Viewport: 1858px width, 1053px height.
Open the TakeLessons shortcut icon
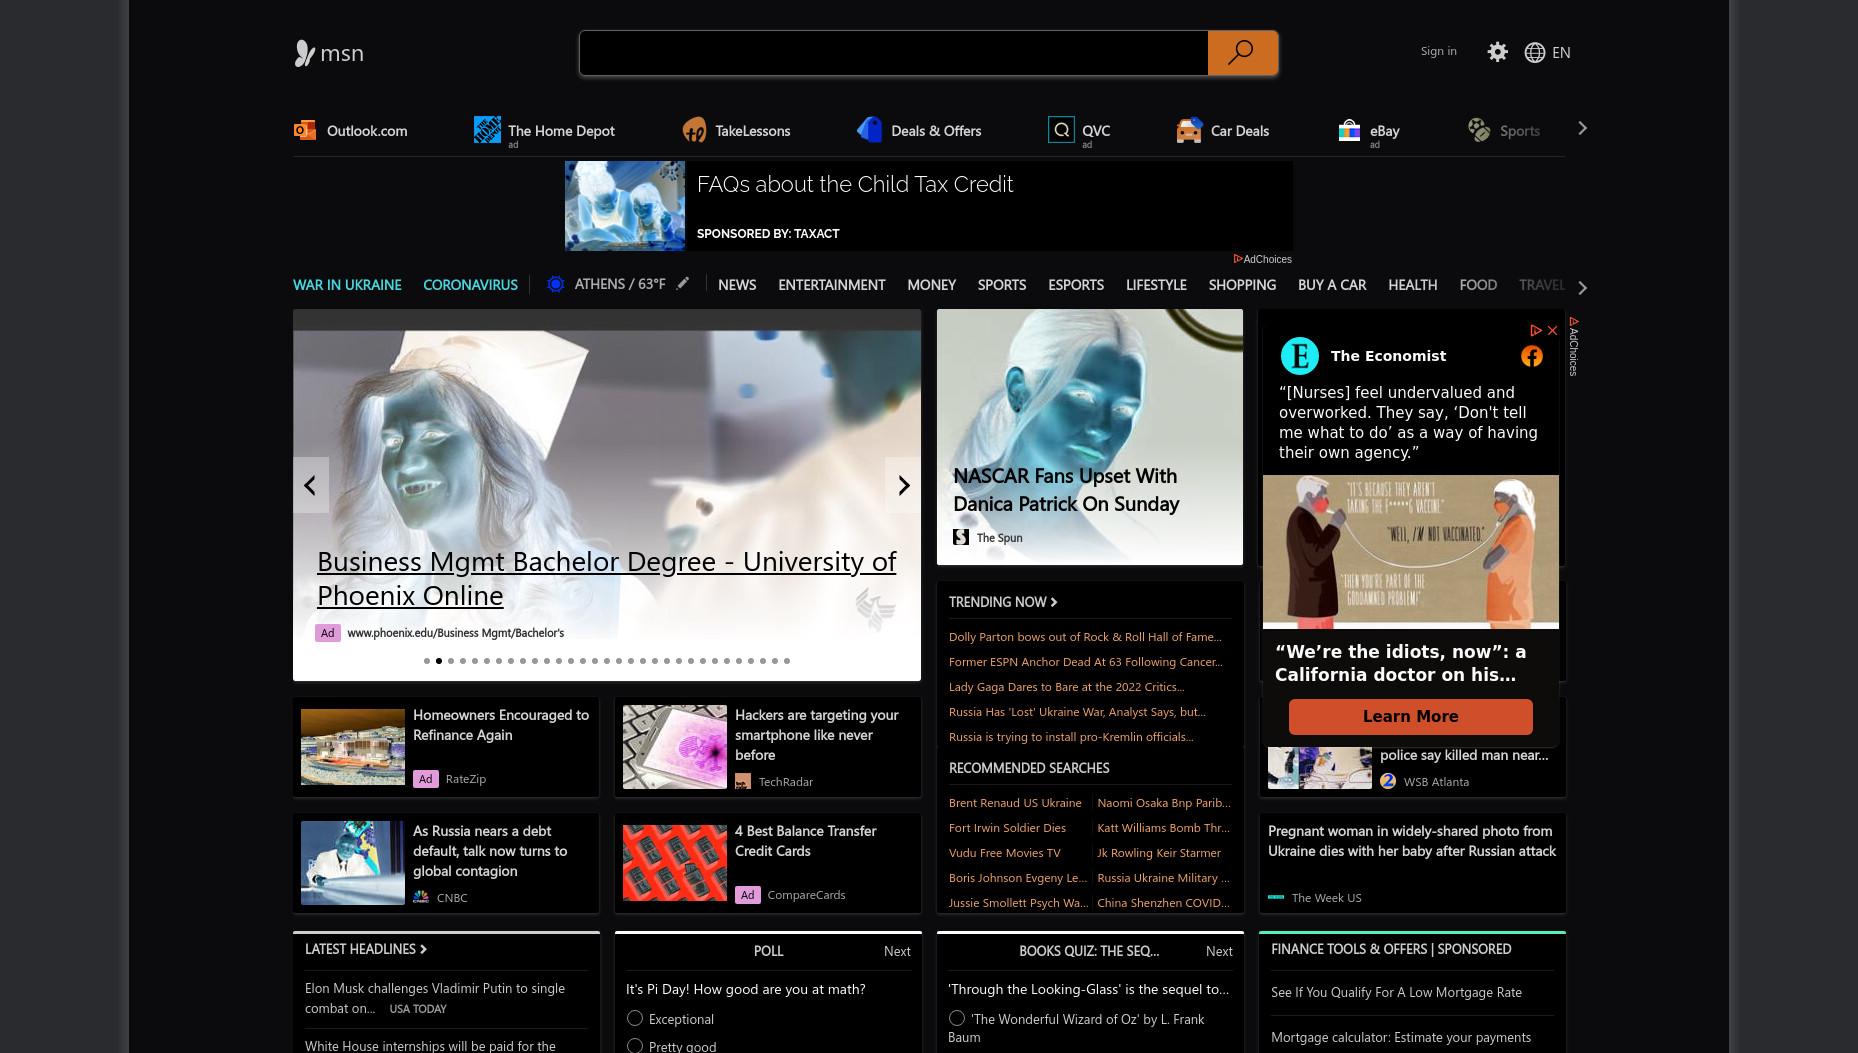tap(694, 130)
